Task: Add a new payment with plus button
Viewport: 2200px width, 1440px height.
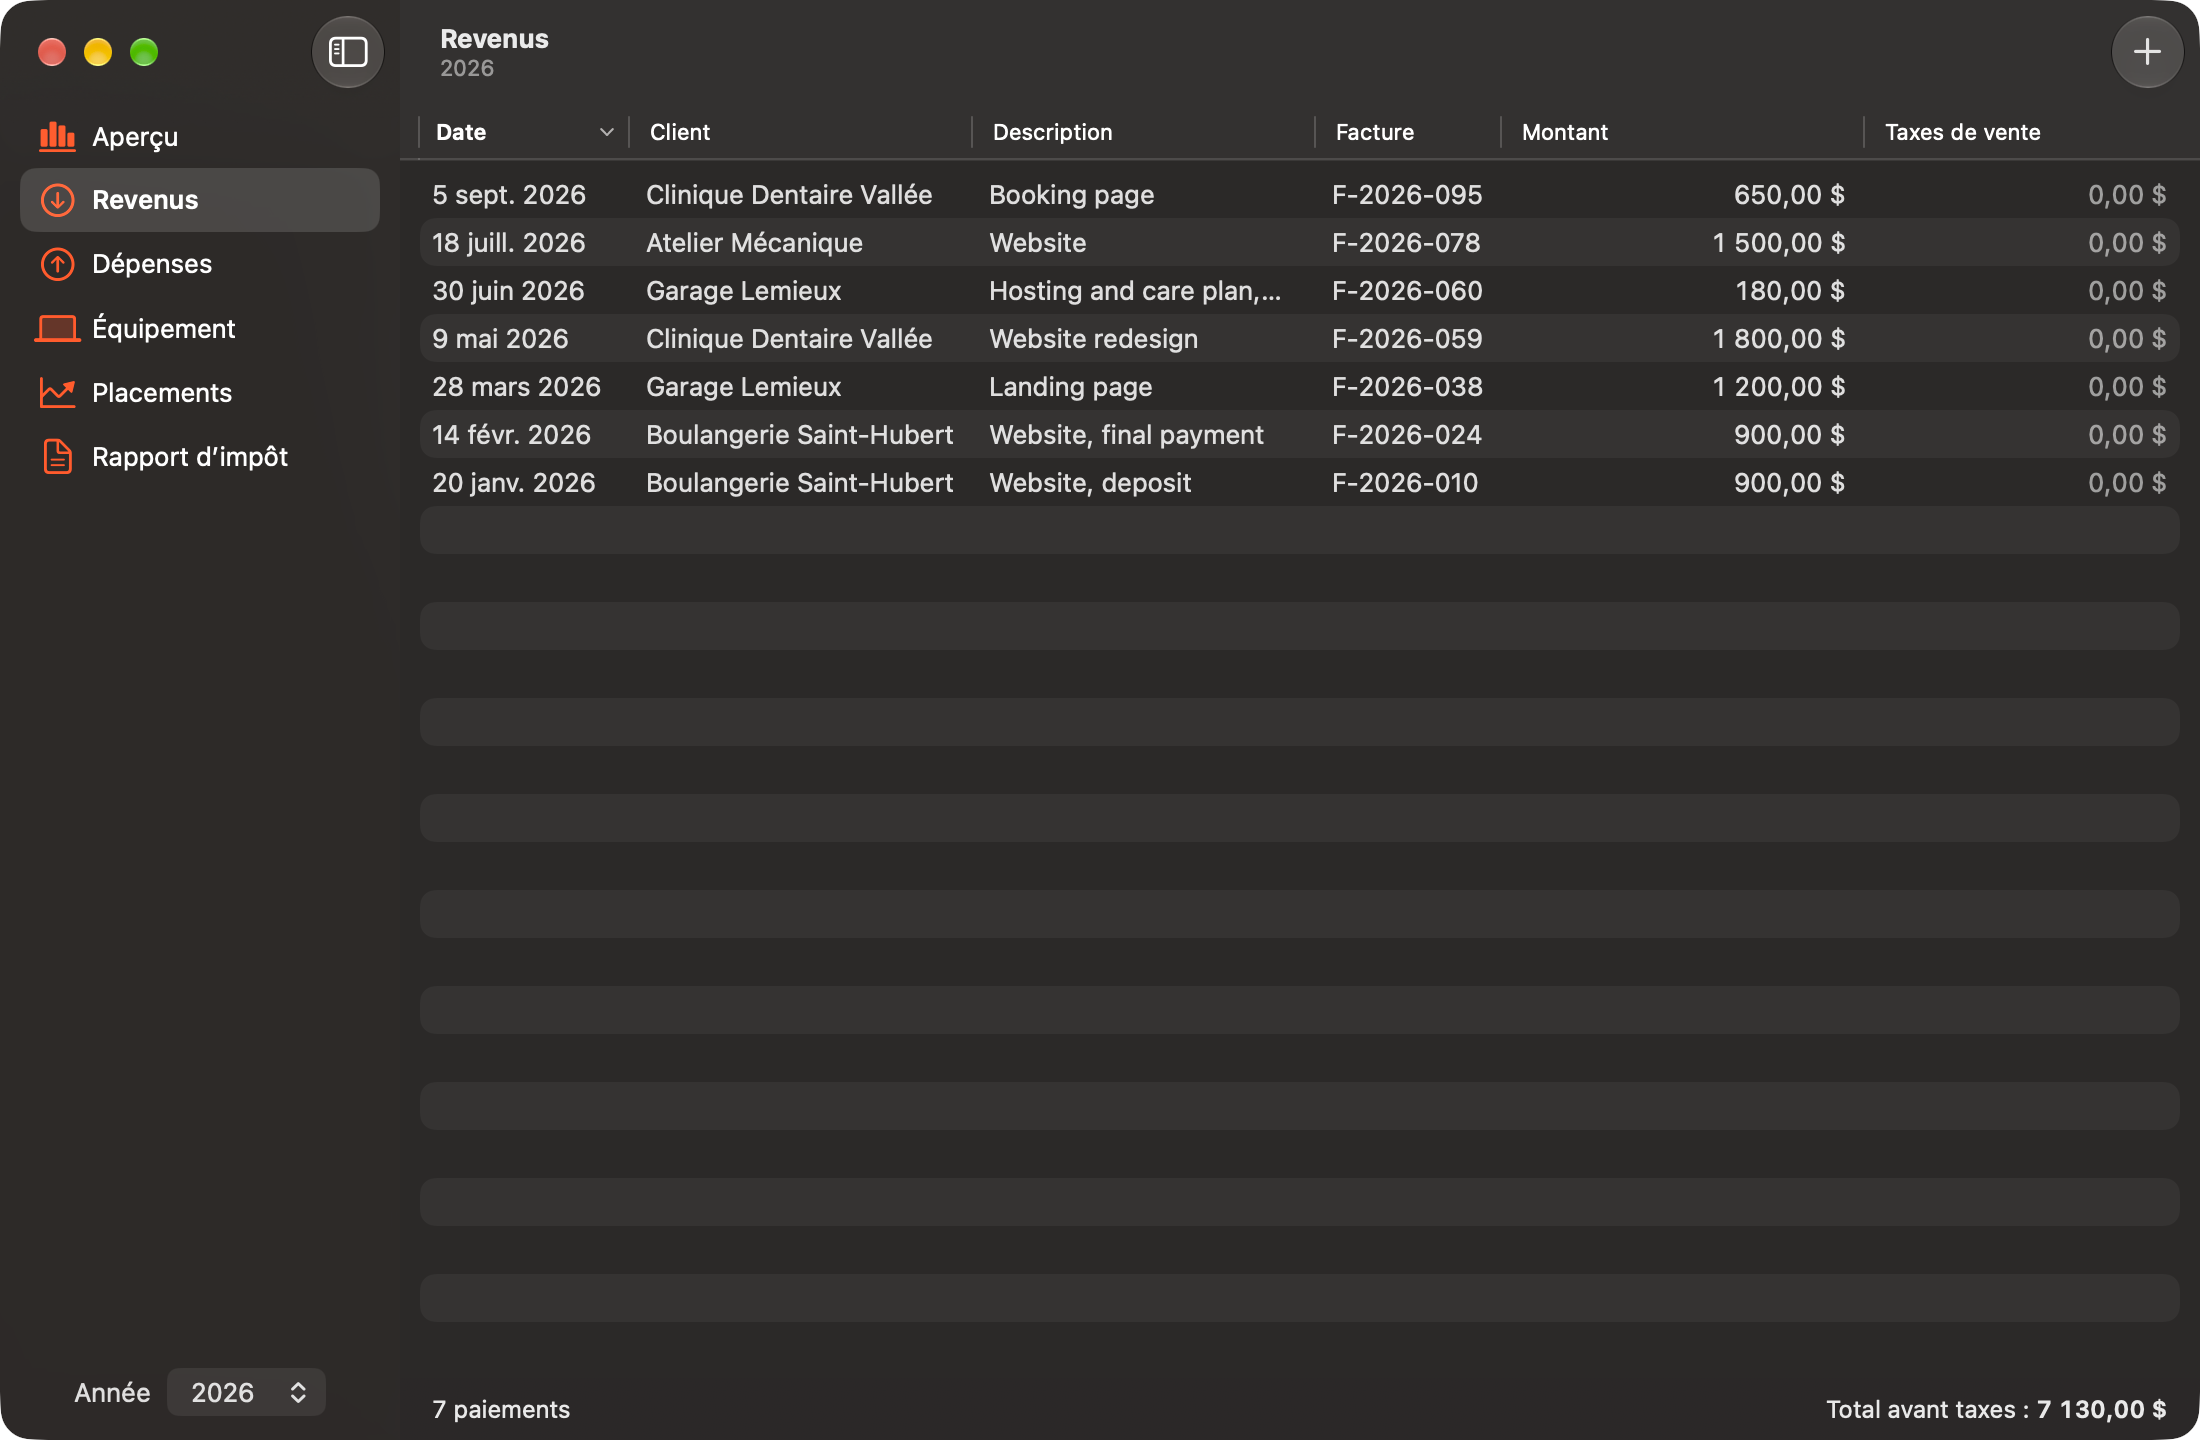Action: coord(2147,52)
